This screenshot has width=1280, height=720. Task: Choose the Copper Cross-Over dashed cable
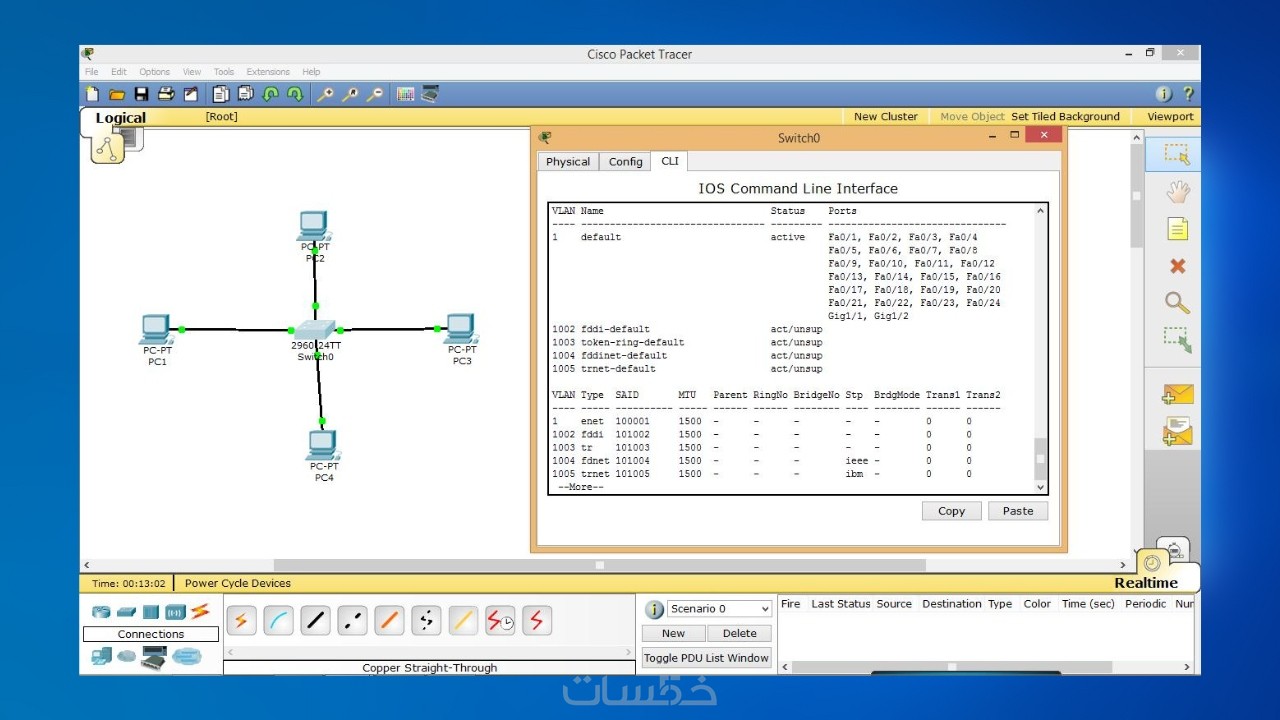(x=352, y=621)
